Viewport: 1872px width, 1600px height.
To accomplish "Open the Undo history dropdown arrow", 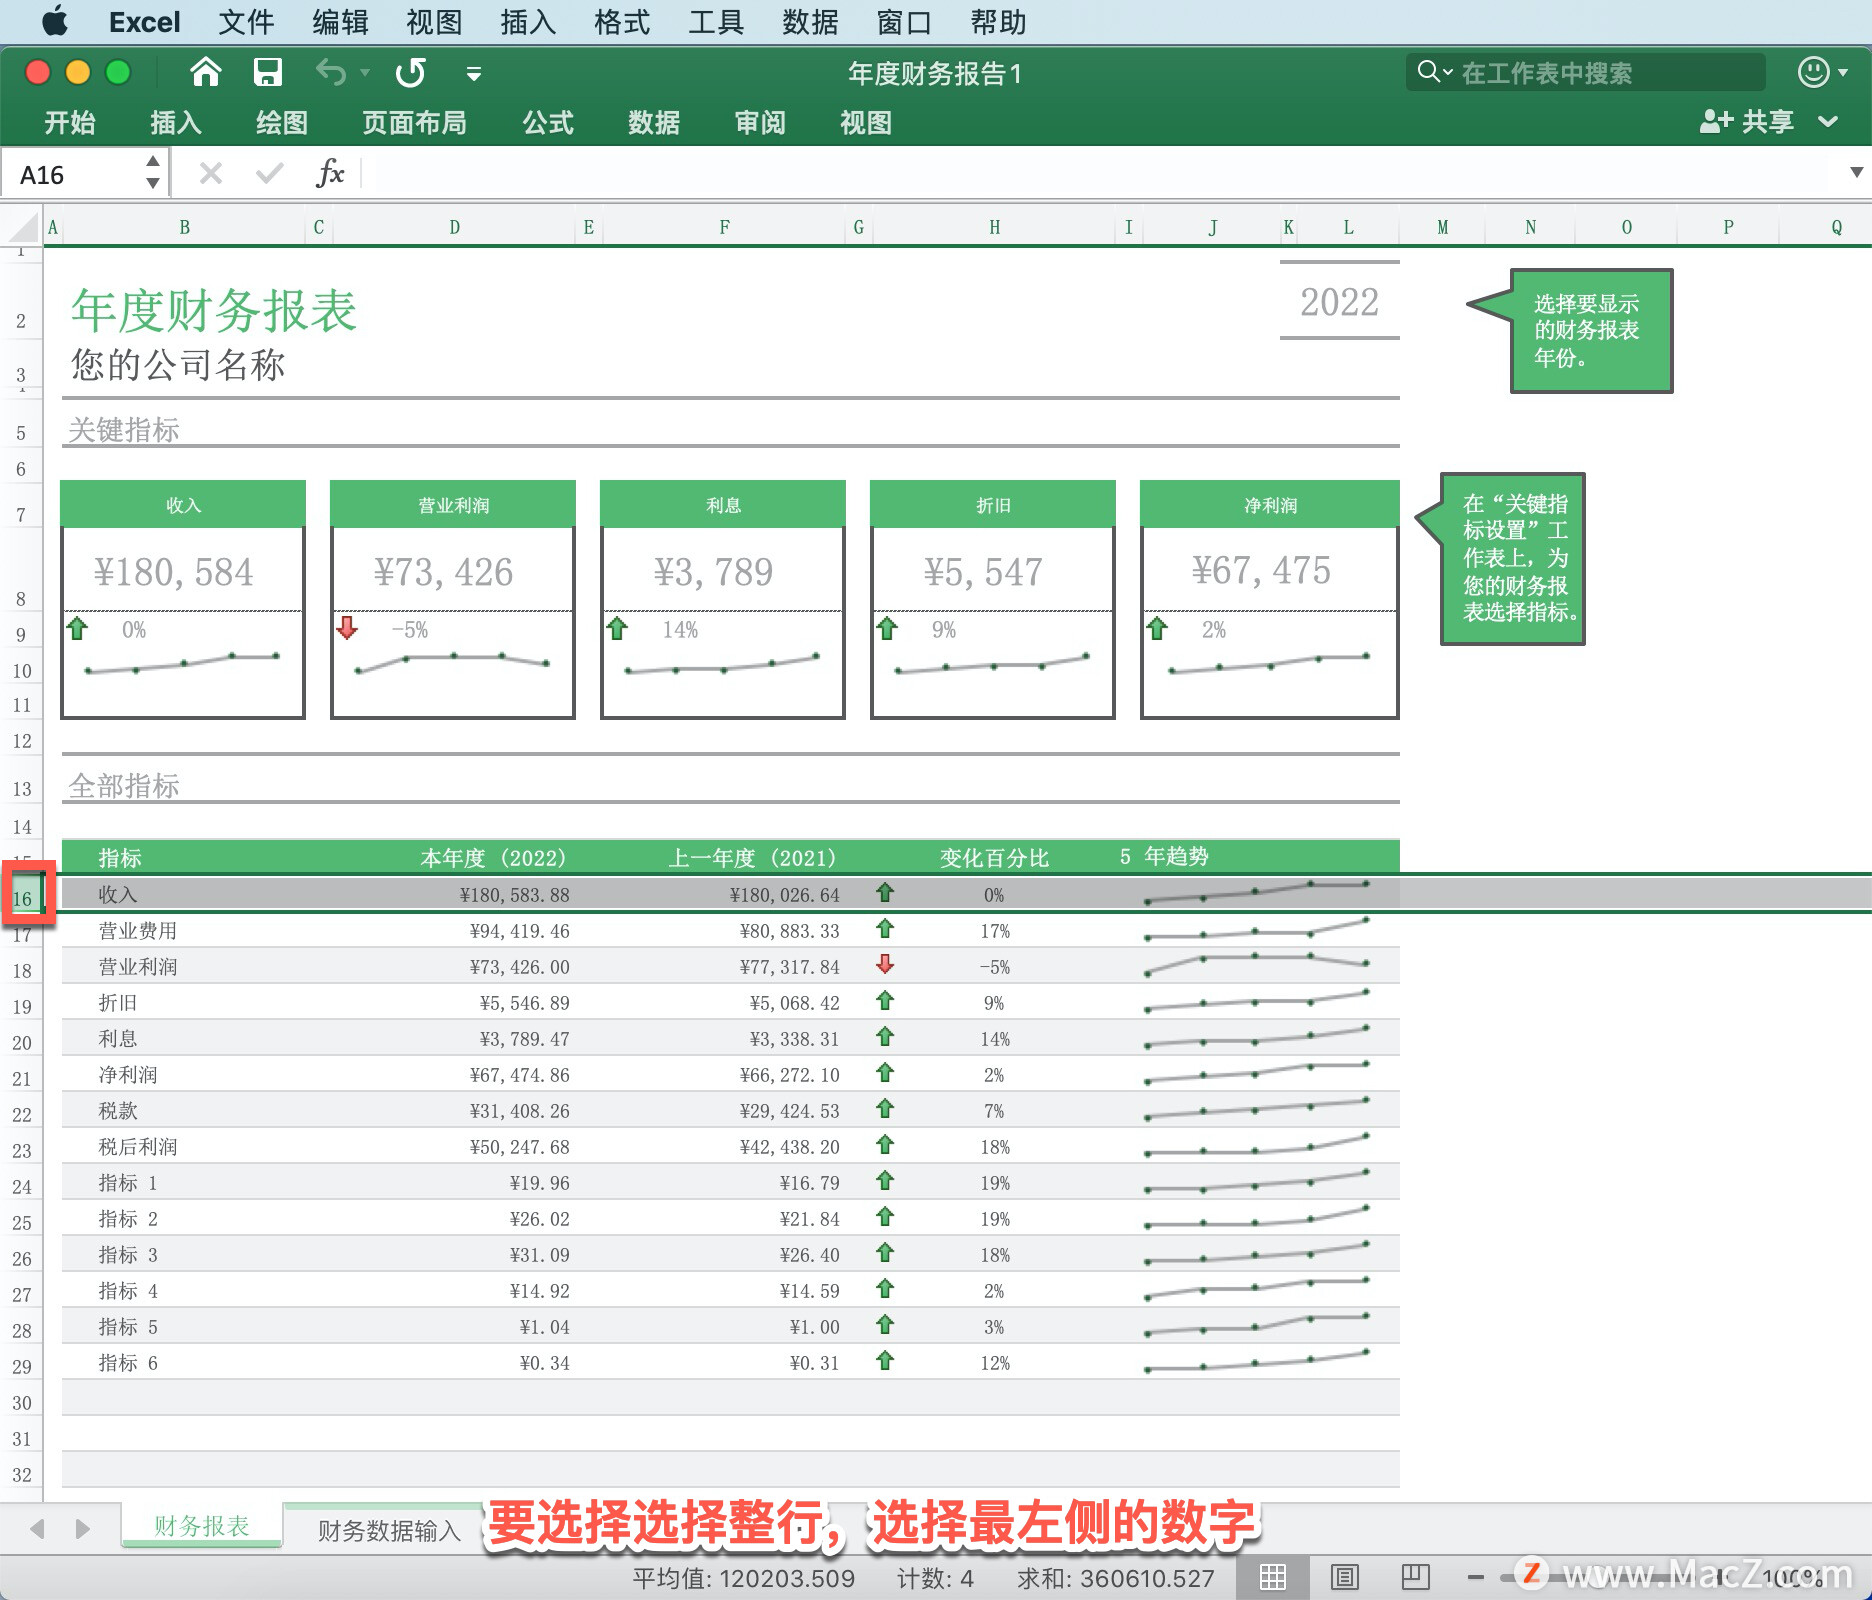I will click(365, 73).
